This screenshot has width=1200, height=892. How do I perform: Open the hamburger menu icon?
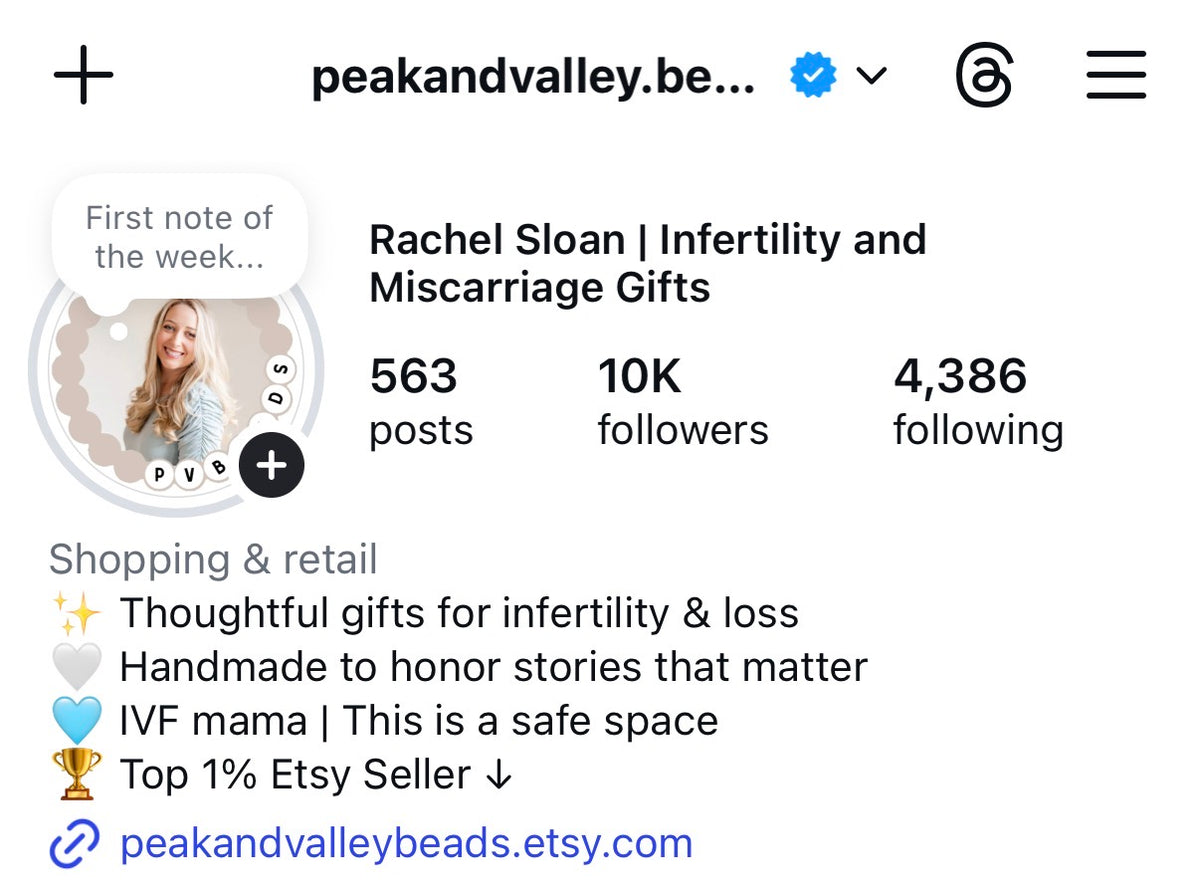(x=1116, y=76)
